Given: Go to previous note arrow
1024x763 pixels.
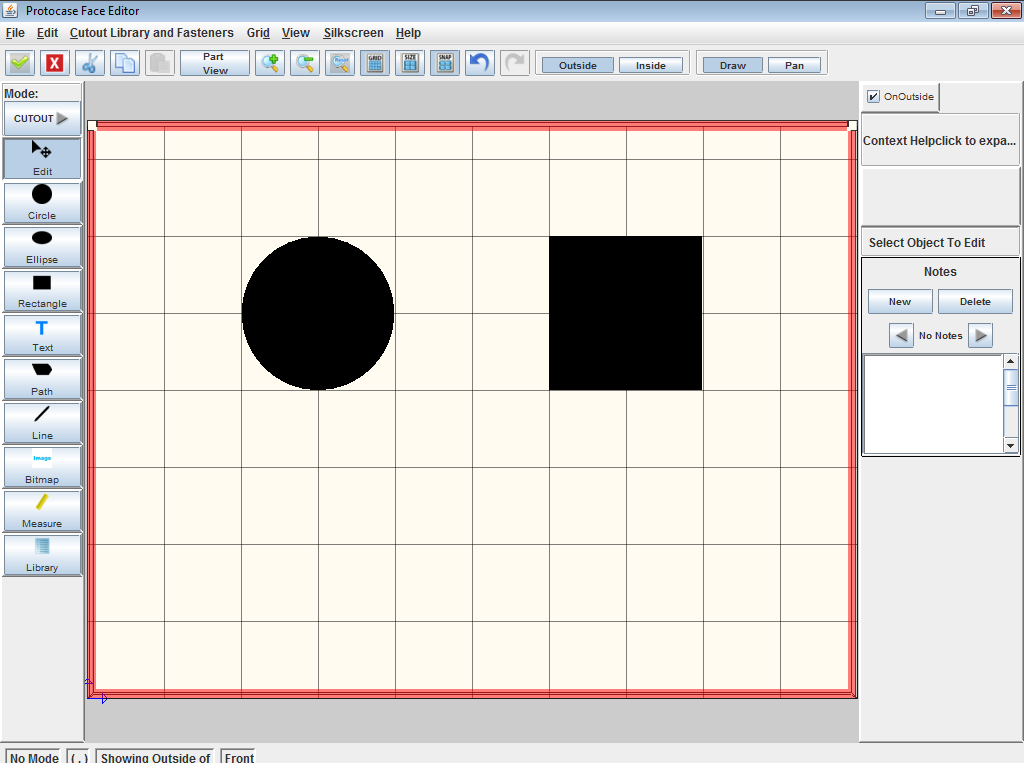Looking at the screenshot, I should point(901,336).
